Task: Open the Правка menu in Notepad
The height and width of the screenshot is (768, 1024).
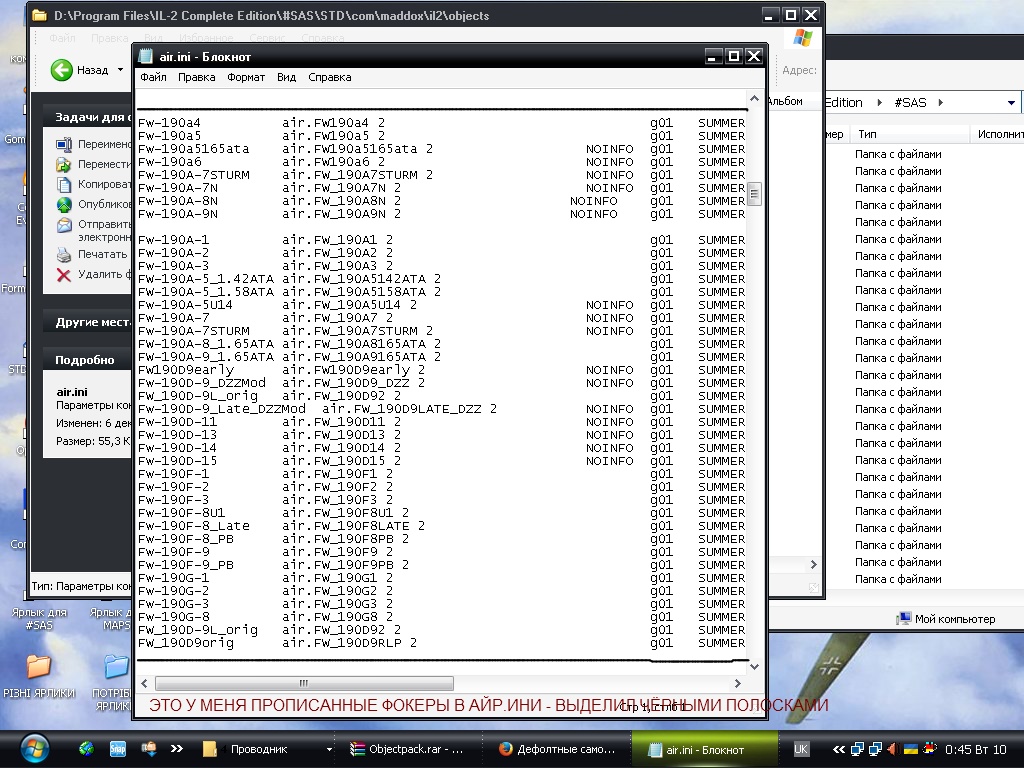Action: point(197,77)
